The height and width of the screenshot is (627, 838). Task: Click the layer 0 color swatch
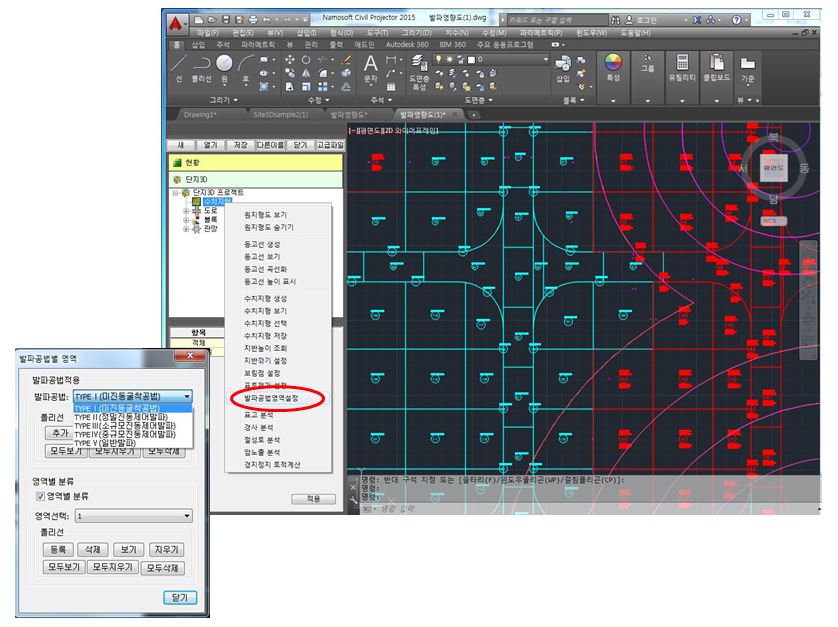click(471, 59)
